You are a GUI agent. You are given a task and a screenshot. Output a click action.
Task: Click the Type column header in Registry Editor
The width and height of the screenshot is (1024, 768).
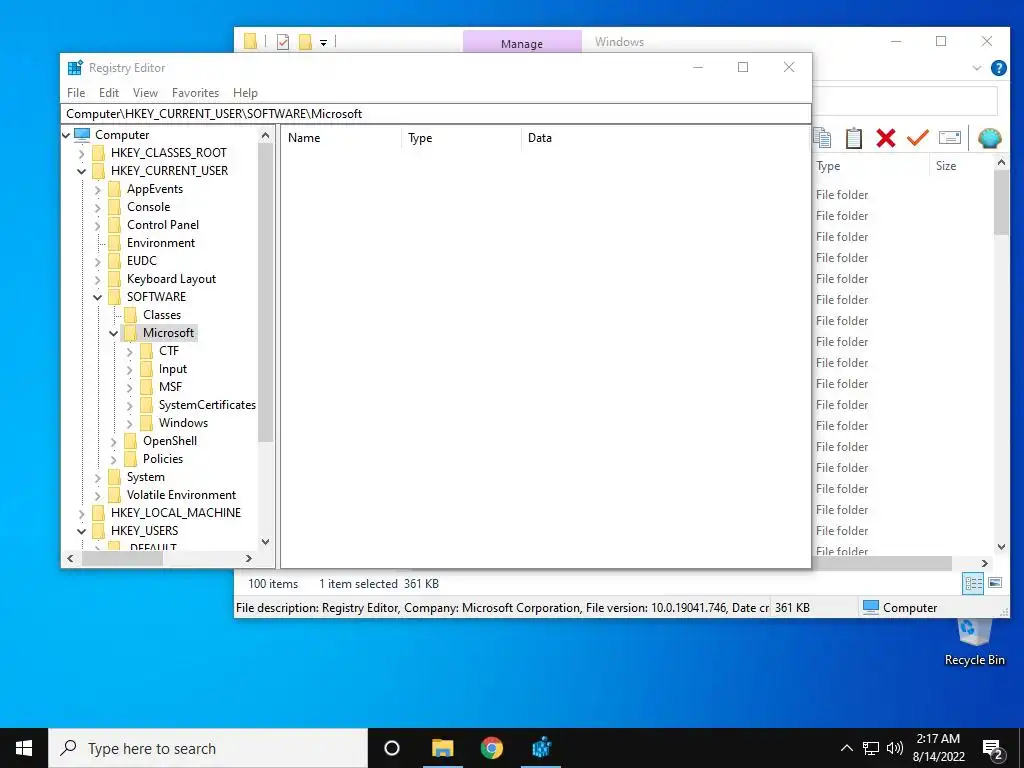[462, 138]
